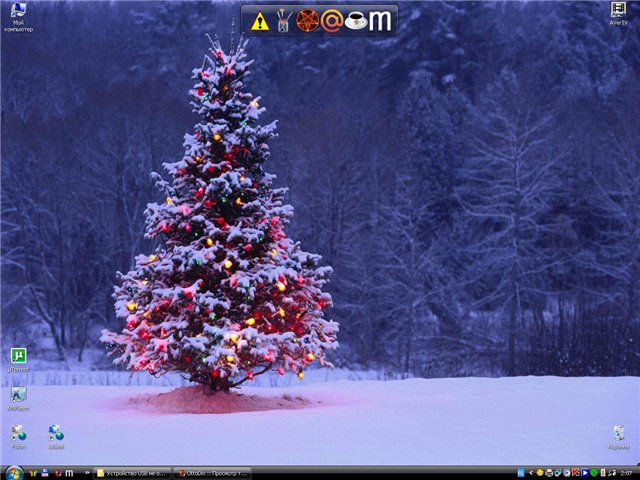Image resolution: width=640 pixels, height=480 pixels.
Task: Click the yellow warning triangle dock icon
Action: 260,21
